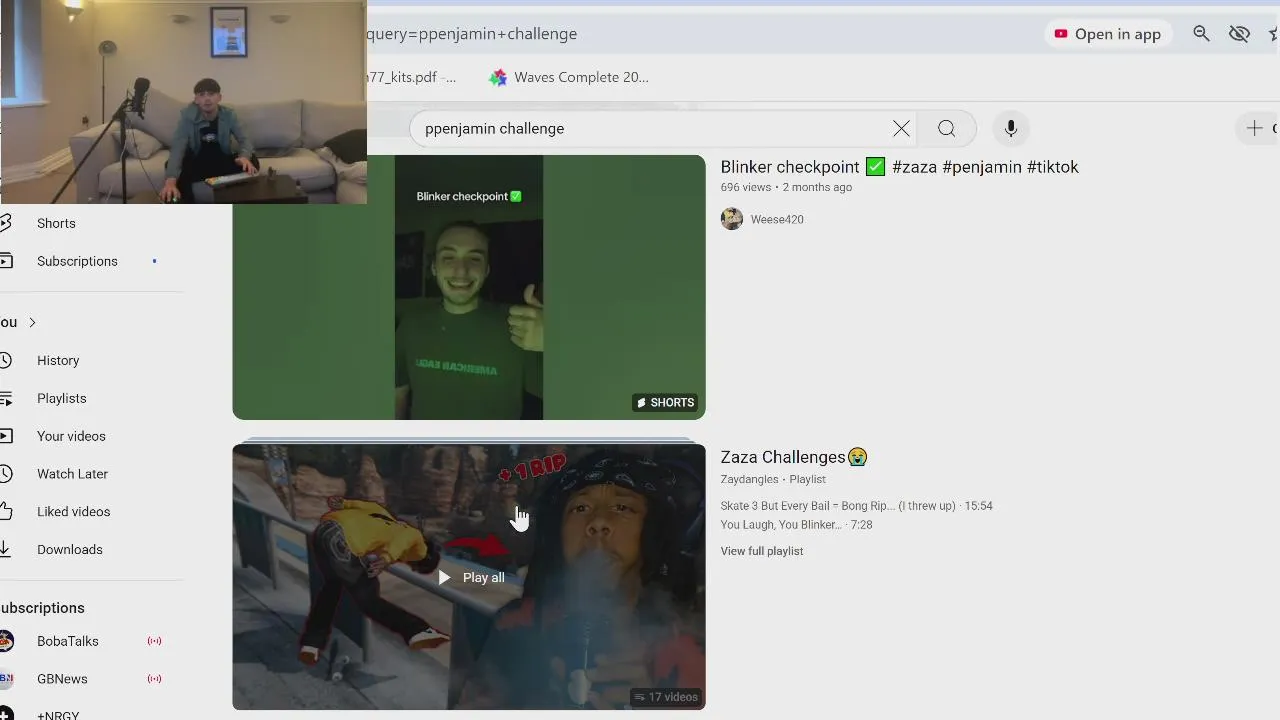Open Watch Later in the sidebar
The height and width of the screenshot is (720, 1280).
click(72, 474)
